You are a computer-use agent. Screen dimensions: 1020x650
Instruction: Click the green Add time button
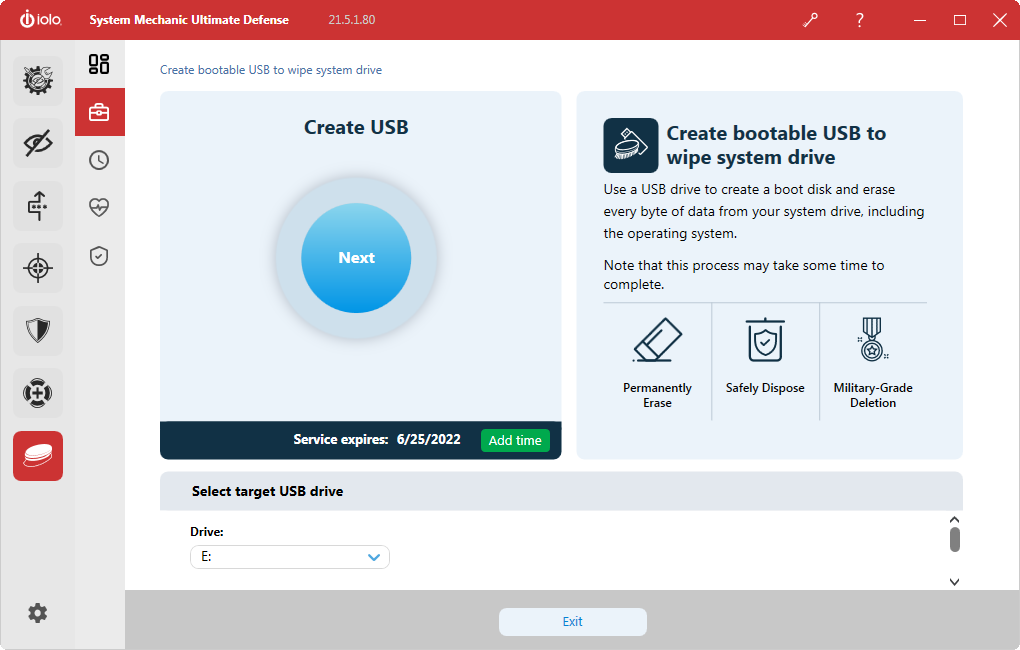click(515, 440)
